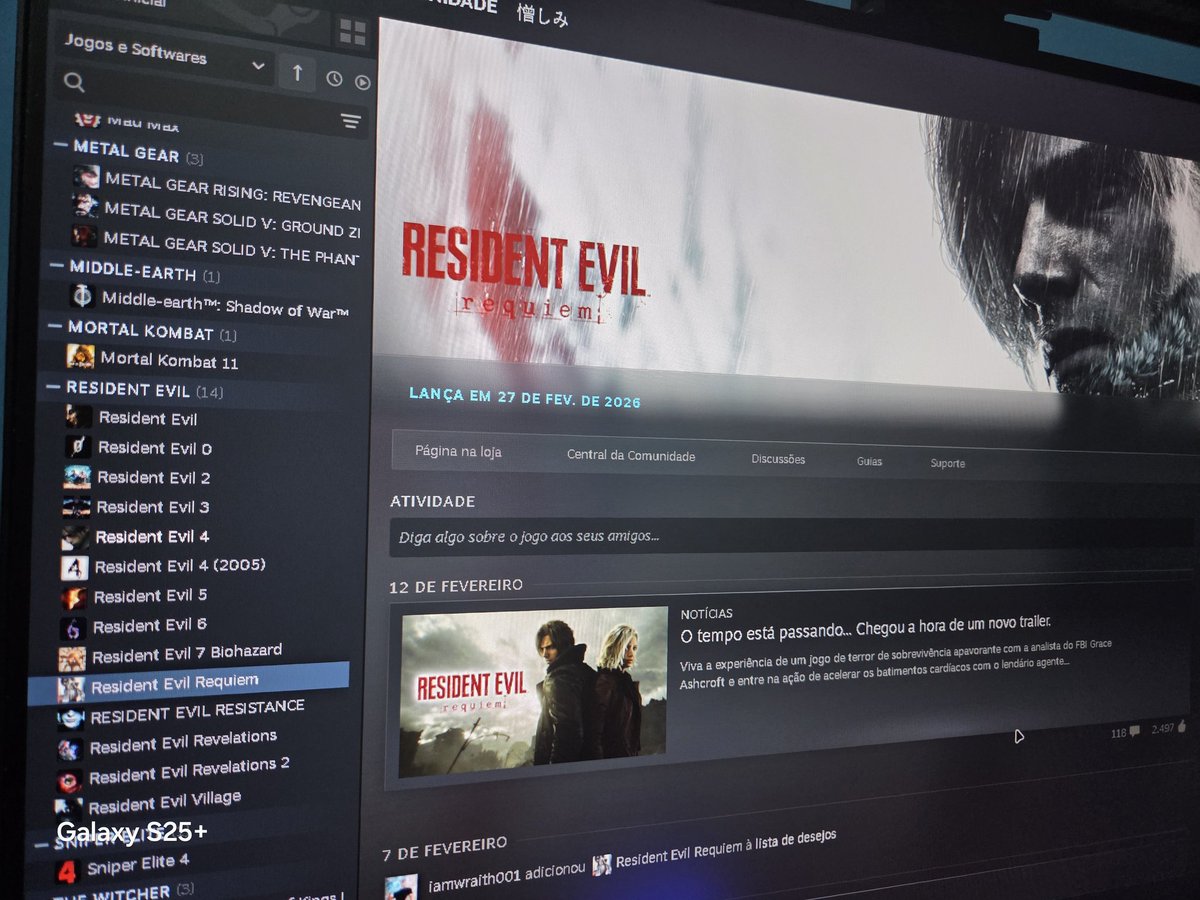
Task: Select Metal Gear Solid V: Ground Zeroes icon
Action: tap(86, 205)
